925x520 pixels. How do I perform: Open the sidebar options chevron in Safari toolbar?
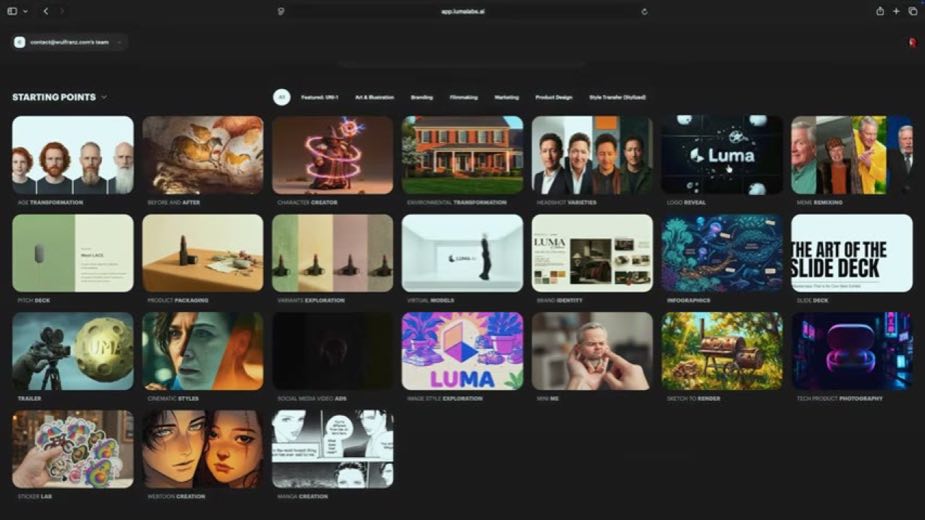tap(25, 11)
